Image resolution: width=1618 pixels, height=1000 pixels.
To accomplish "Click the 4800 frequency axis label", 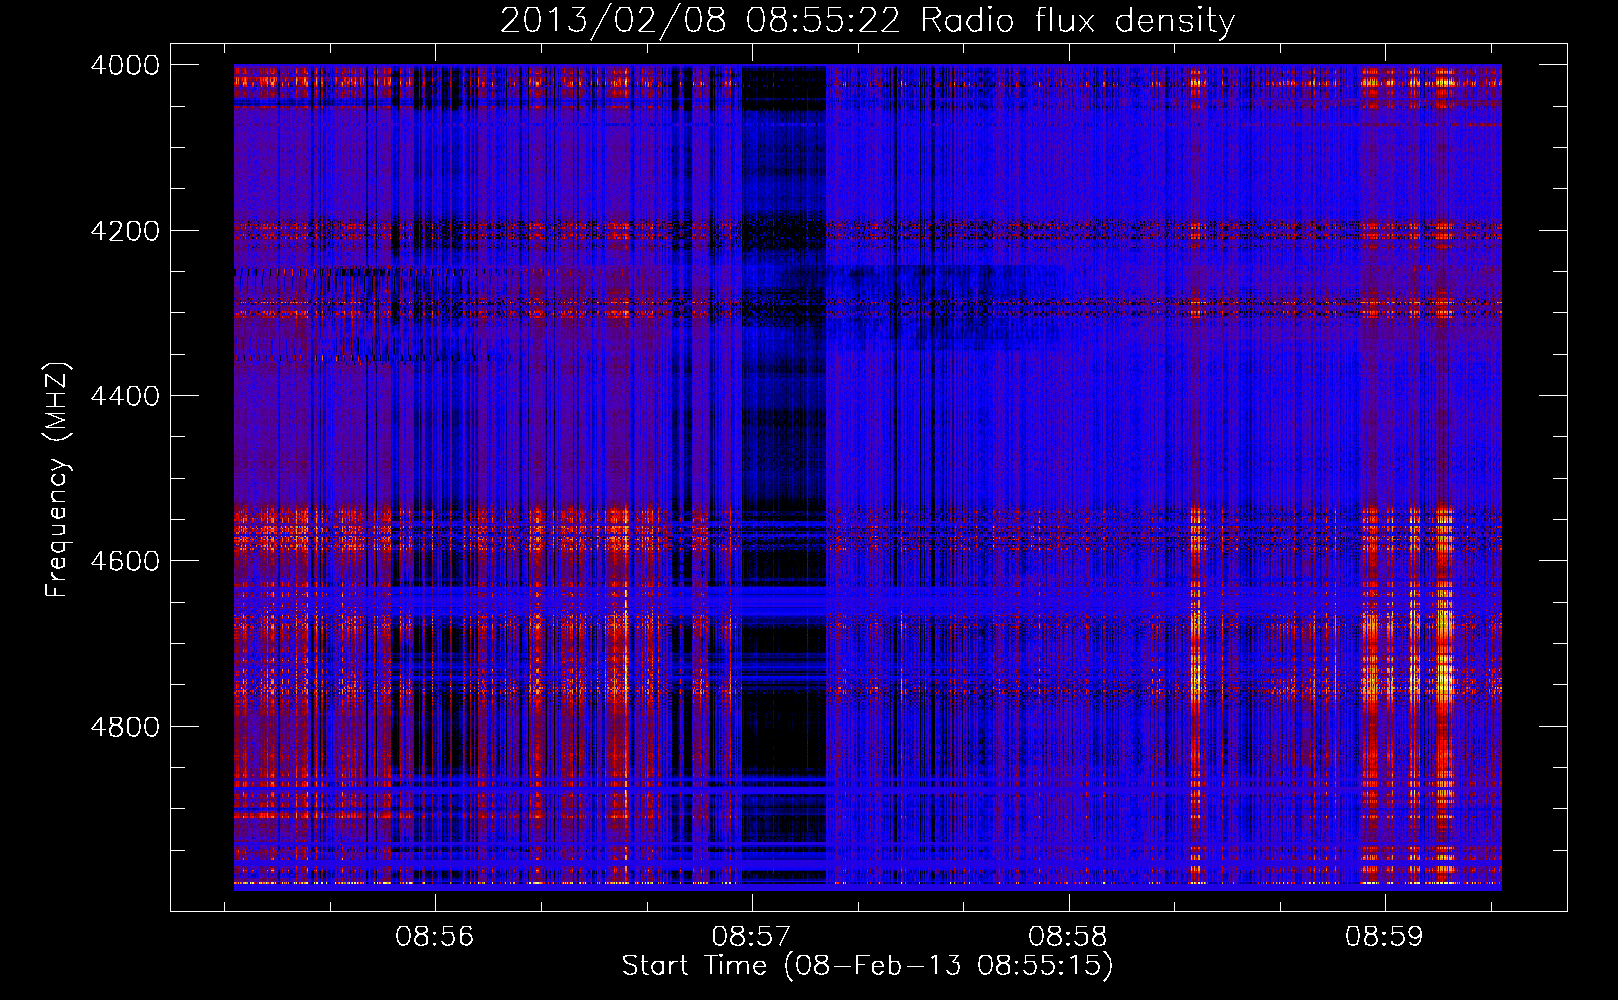I will pos(124,727).
